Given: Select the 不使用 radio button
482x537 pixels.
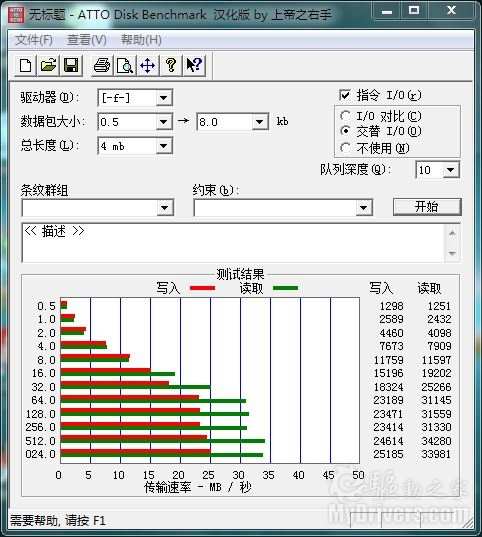Looking at the screenshot, I should [345, 148].
